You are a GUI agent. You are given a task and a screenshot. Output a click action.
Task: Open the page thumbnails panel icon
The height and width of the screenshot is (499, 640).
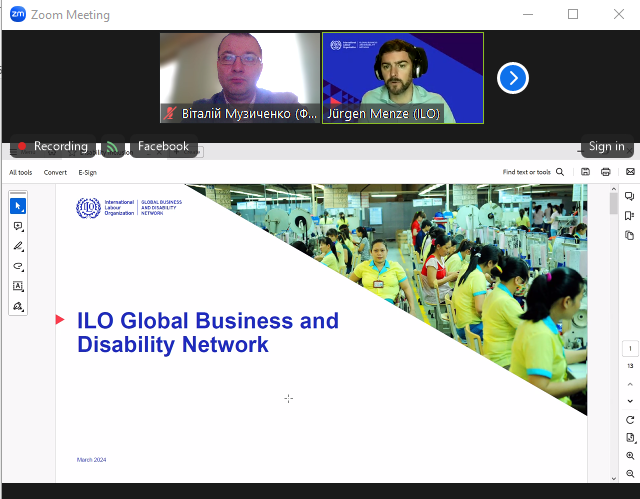629,235
